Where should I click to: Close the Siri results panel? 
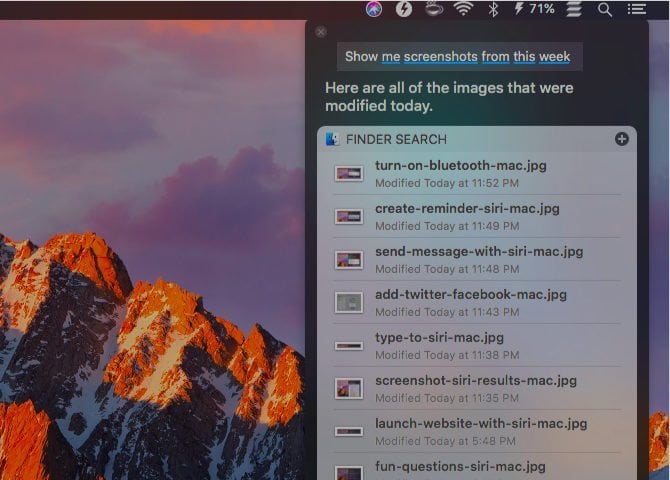[x=320, y=32]
